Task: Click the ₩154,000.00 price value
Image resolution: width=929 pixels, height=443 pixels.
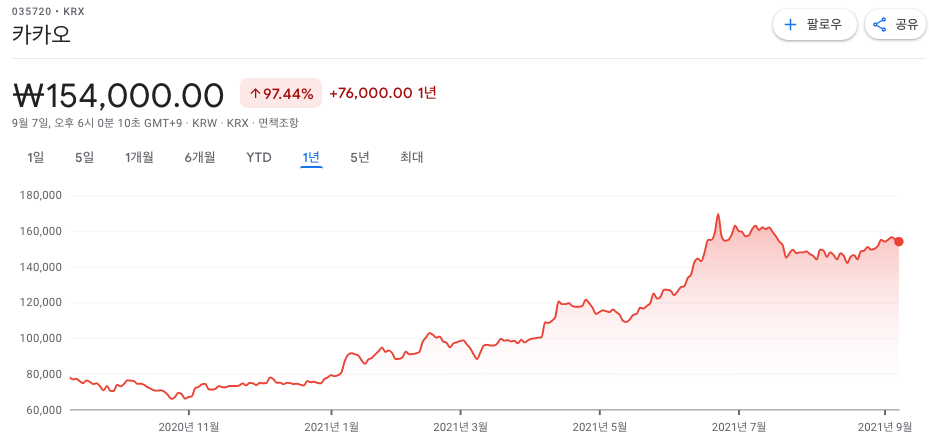Action: point(118,95)
